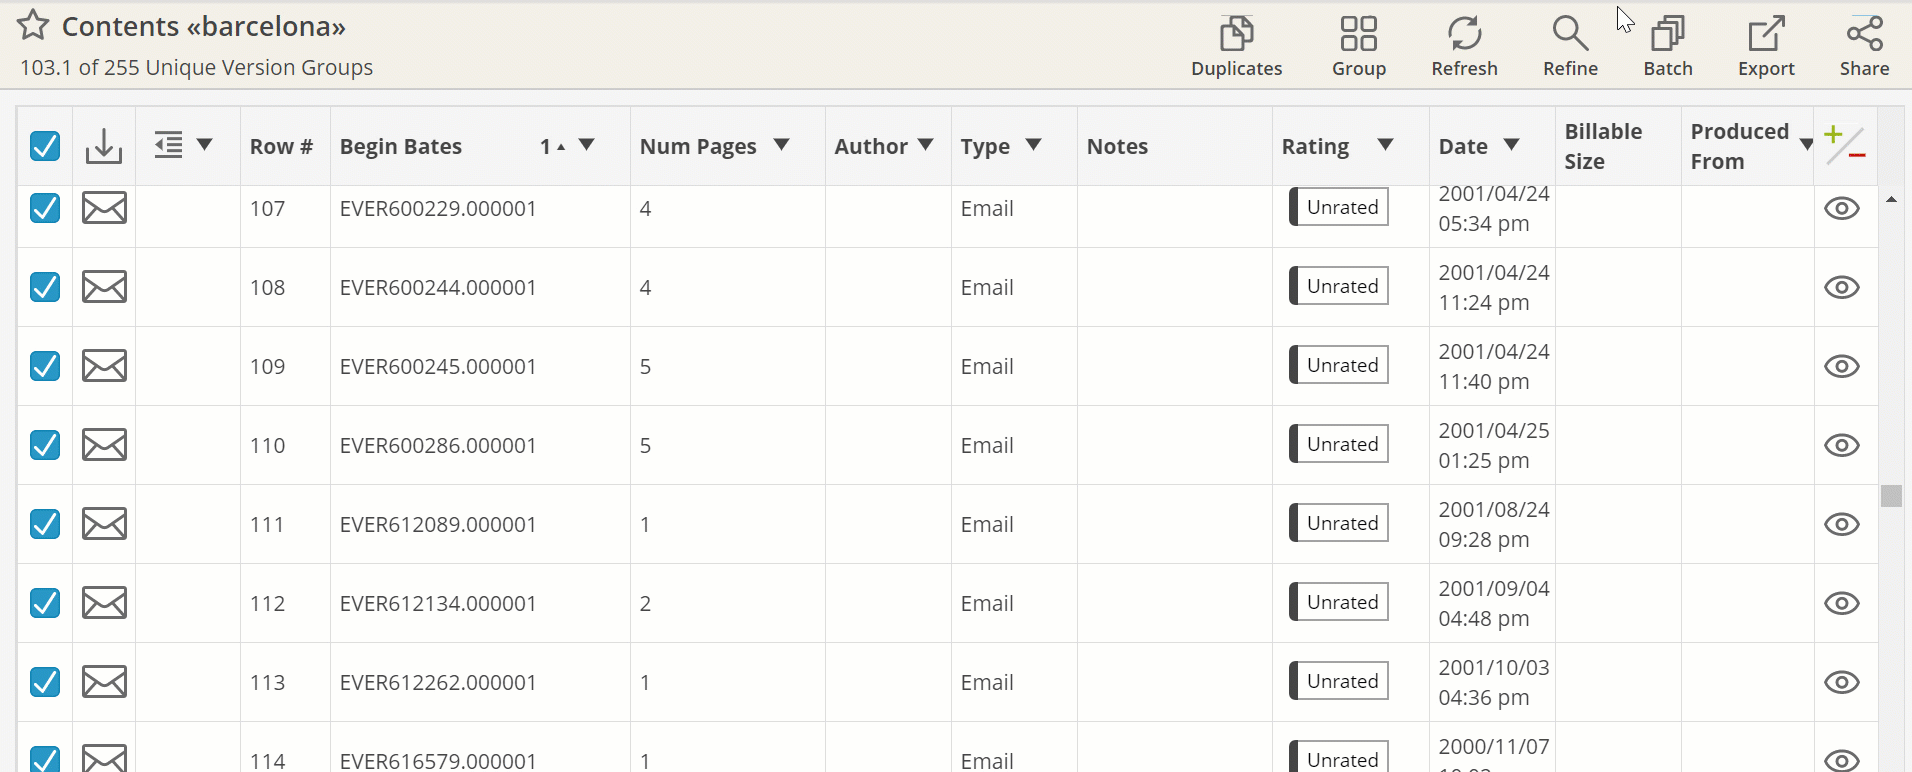Click email icon for row 111
Viewport: 1912px width, 772px height.
coord(104,524)
